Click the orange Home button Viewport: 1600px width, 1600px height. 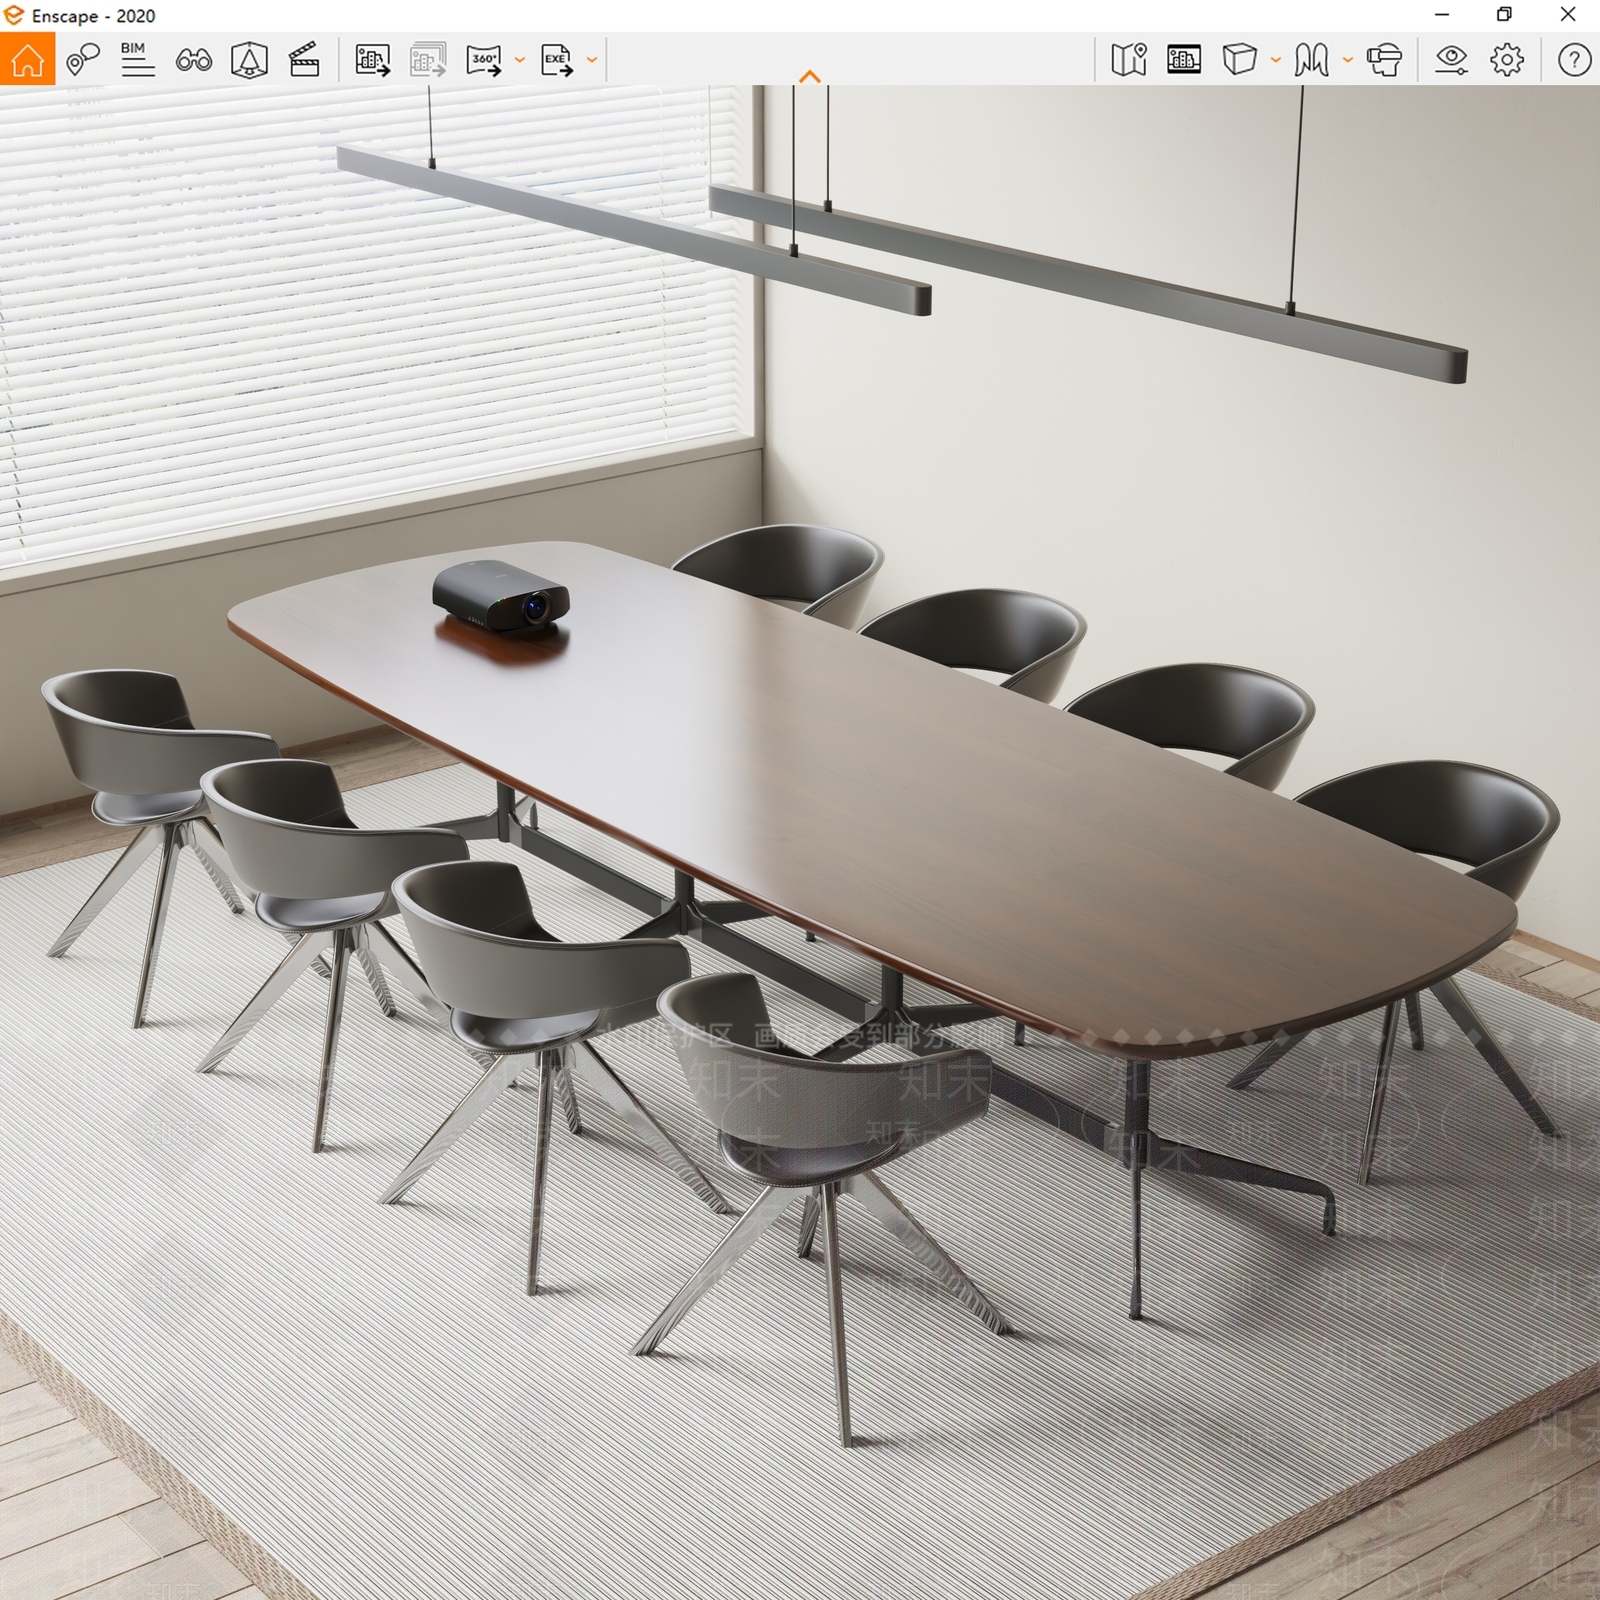27,59
